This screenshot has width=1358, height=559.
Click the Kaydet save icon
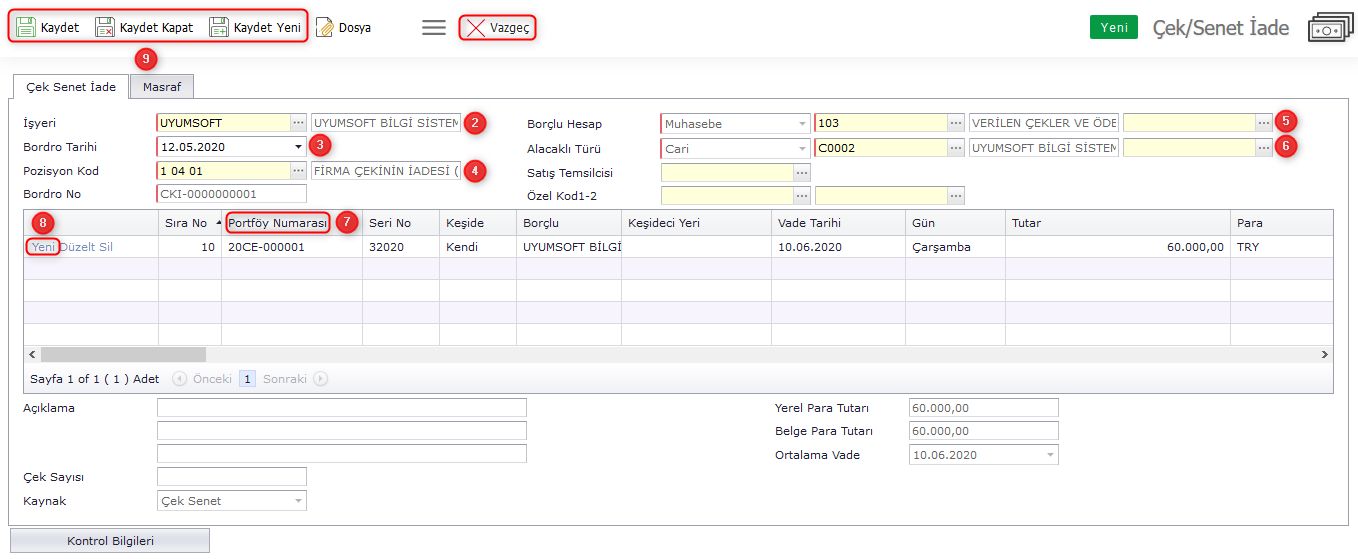click(x=27, y=28)
